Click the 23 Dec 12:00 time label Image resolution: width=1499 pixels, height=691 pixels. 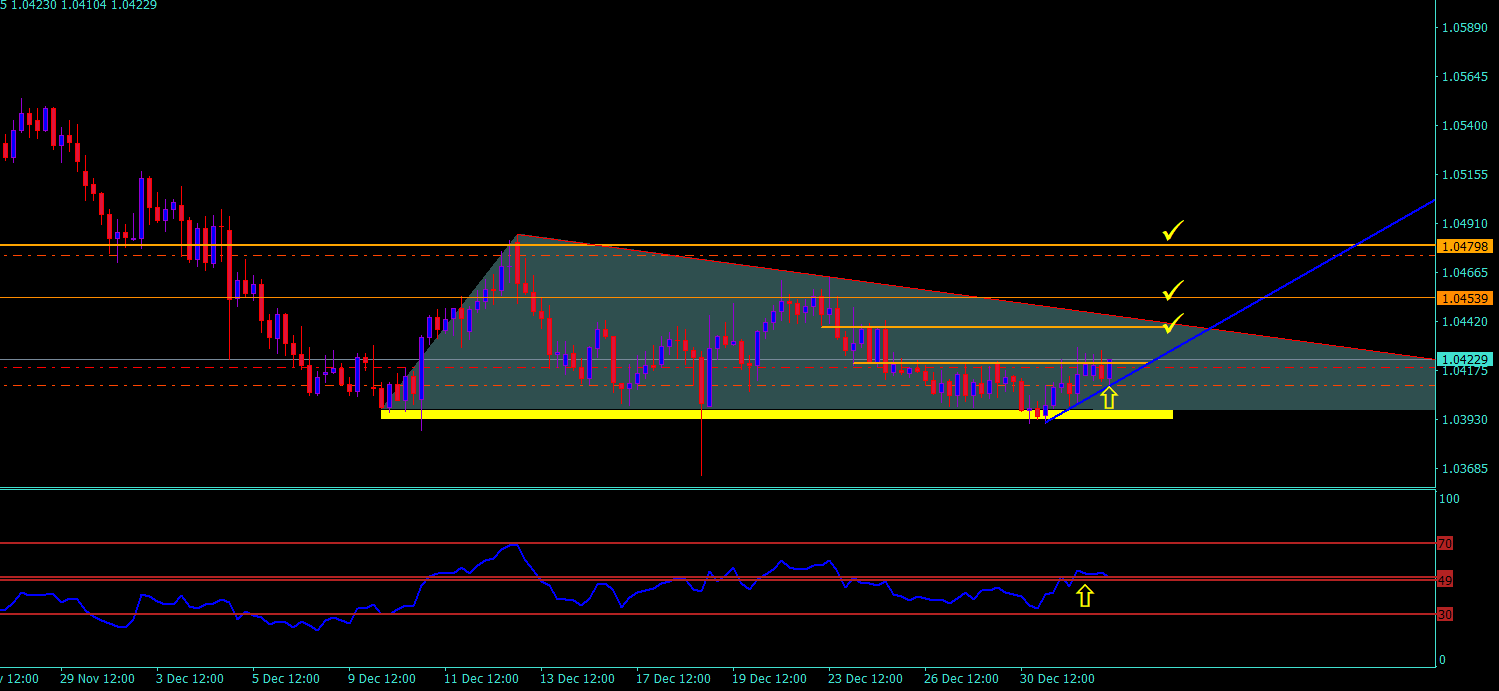865,679
